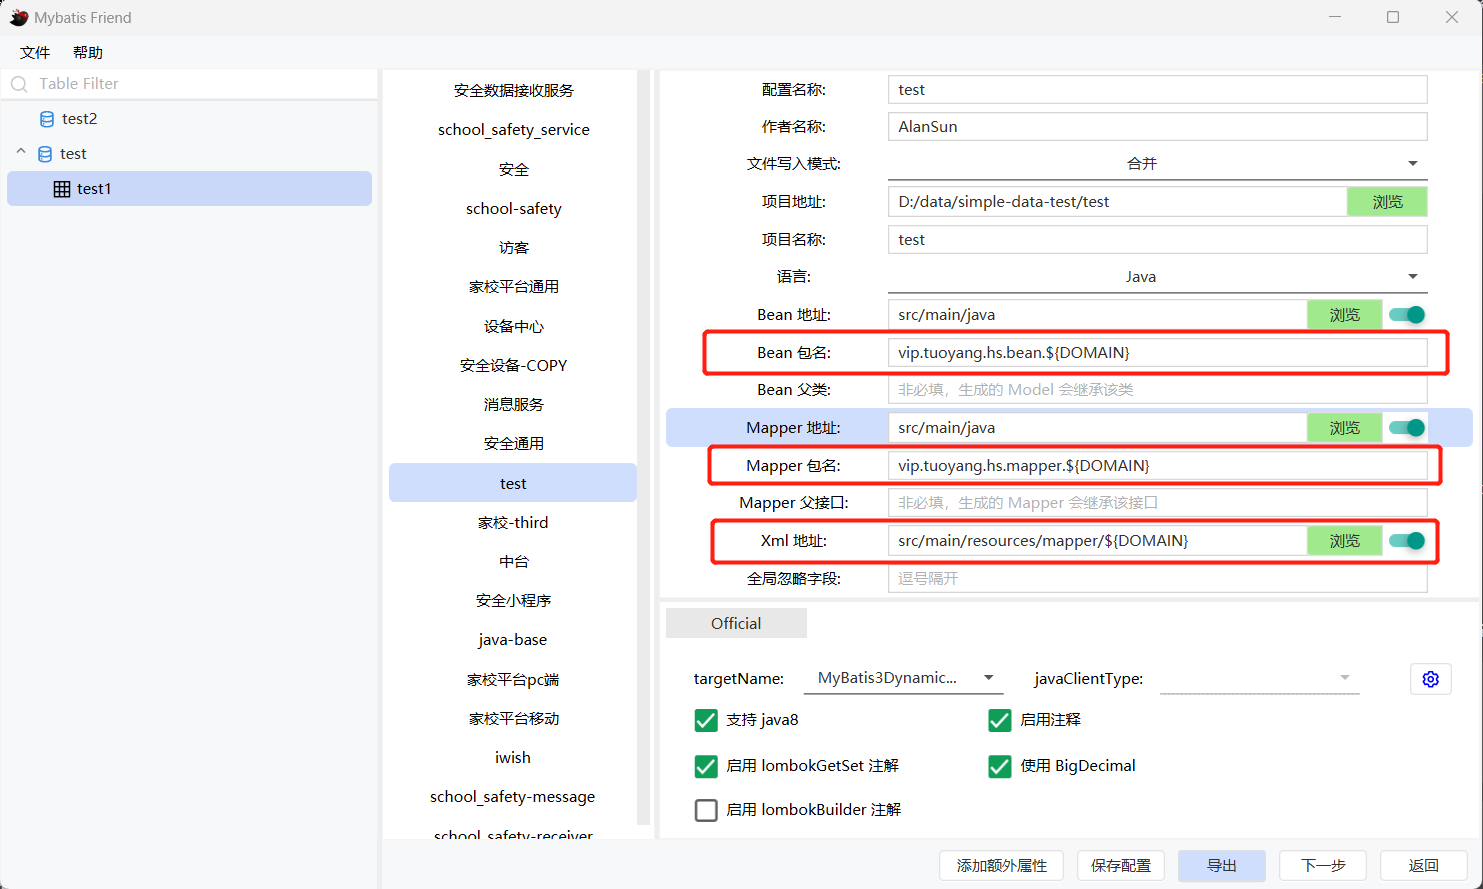This screenshot has height=889, width=1483.
Task: Select the school_safety_service configuration
Action: [513, 130]
